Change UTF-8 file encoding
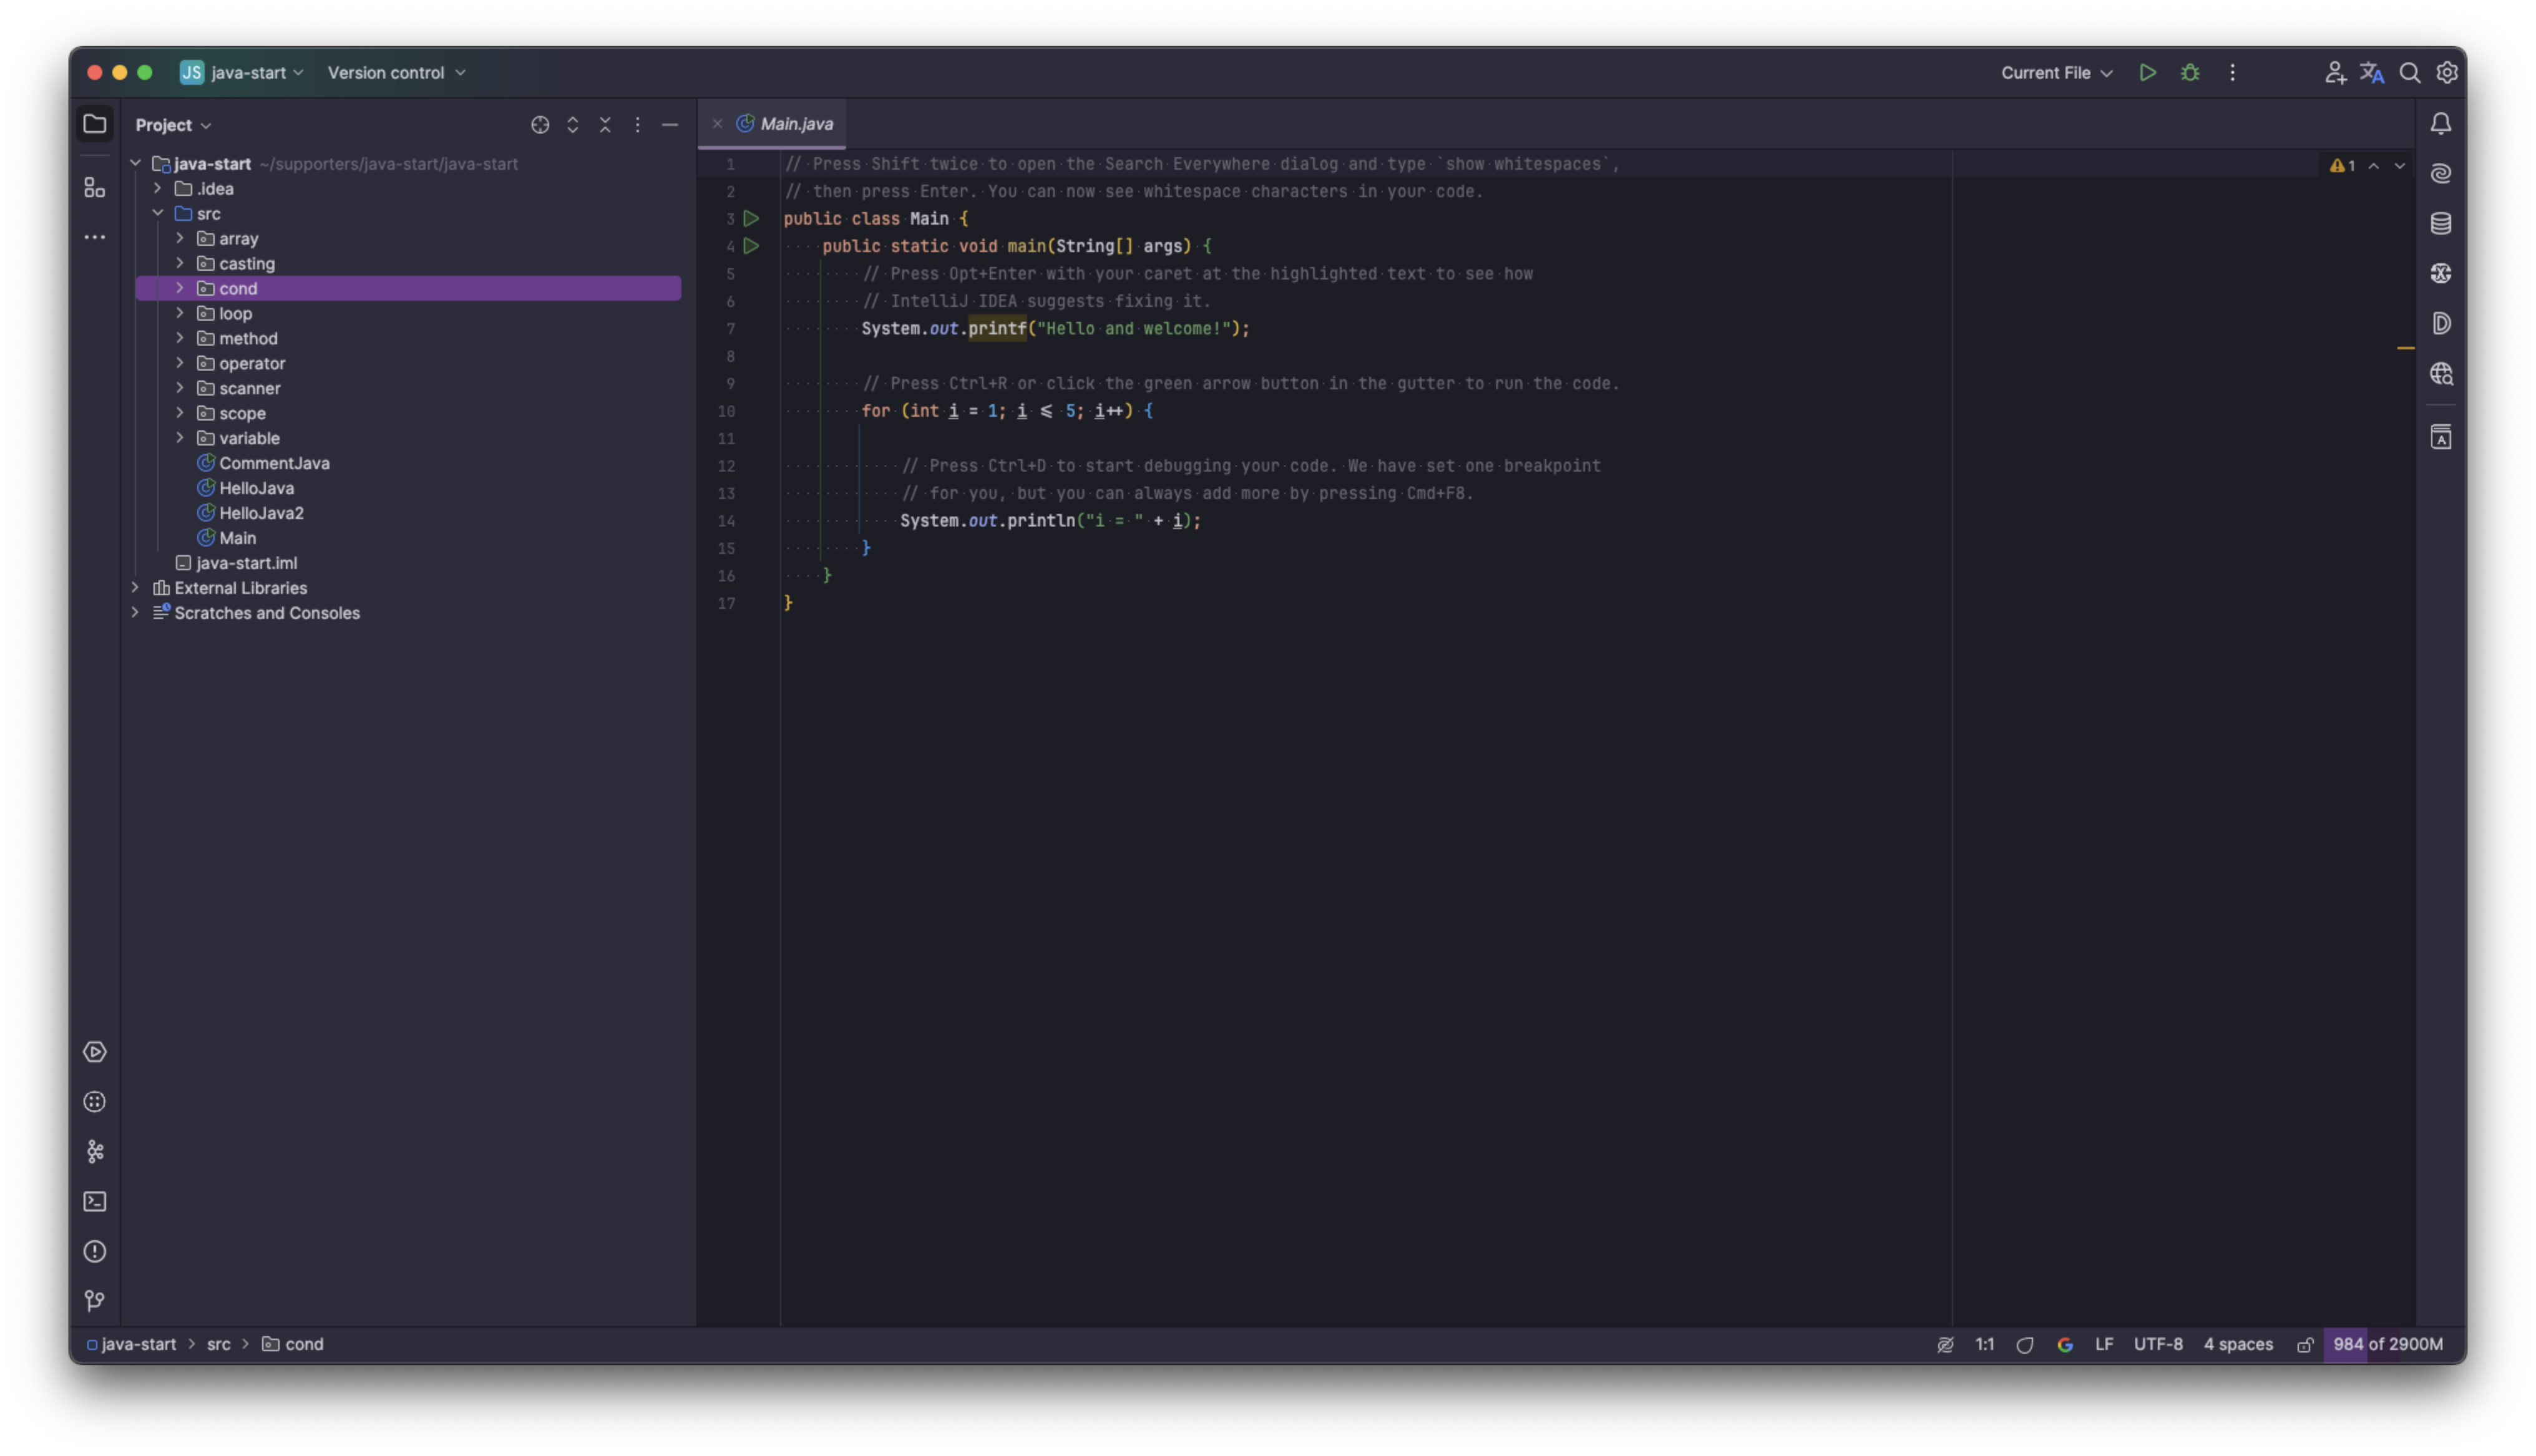Image resolution: width=2536 pixels, height=1456 pixels. [2158, 1344]
